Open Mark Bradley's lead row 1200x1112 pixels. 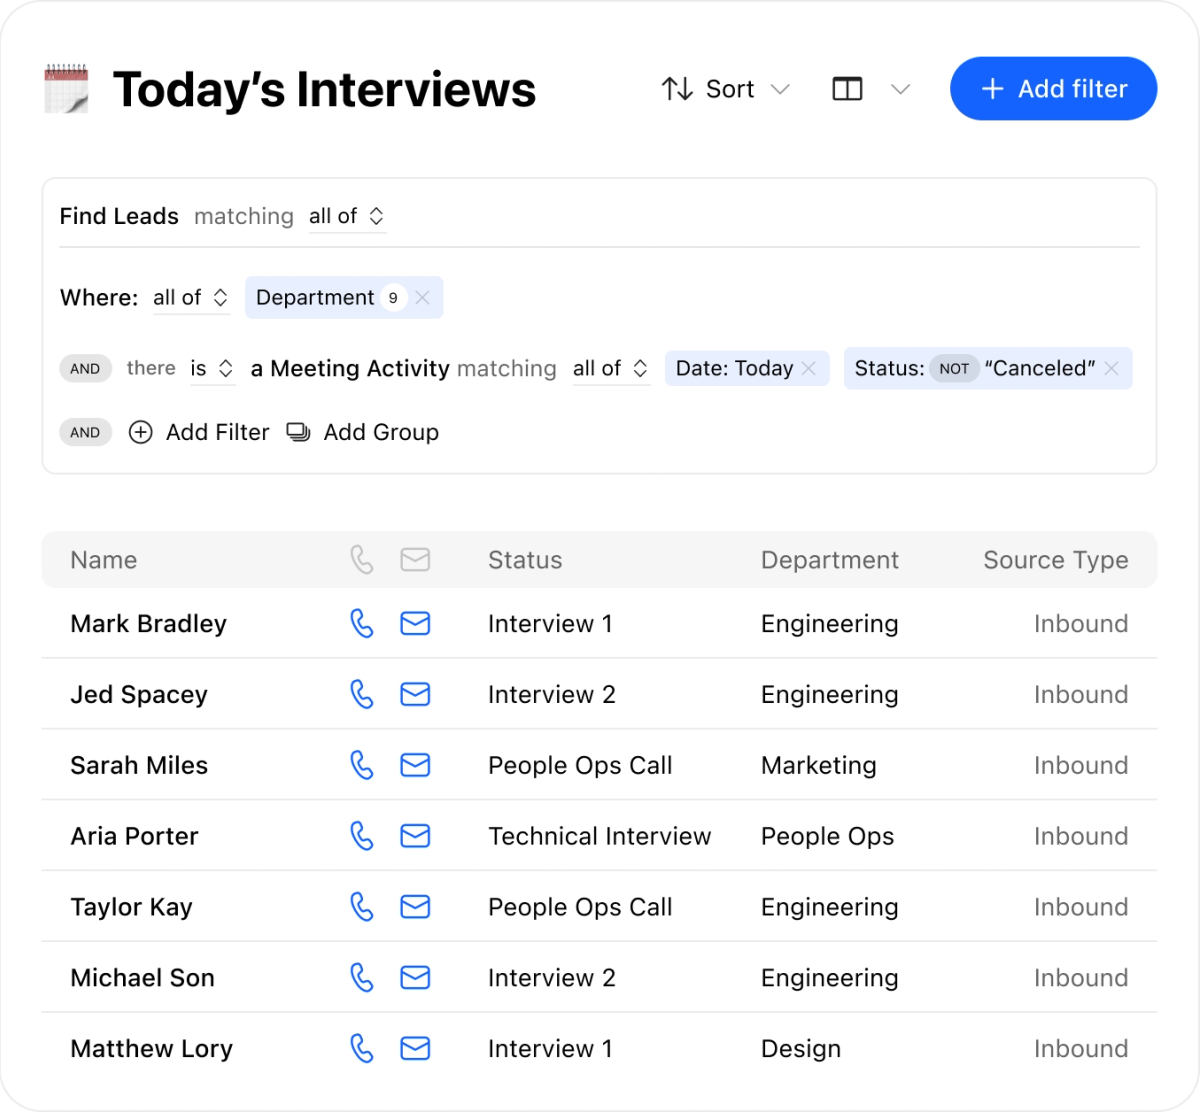(600, 623)
